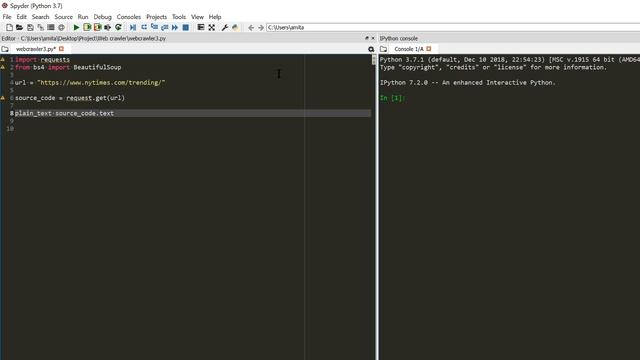The image size is (640, 360).
Task: Open the PYTHONPATH manager icon
Action: 235,27
